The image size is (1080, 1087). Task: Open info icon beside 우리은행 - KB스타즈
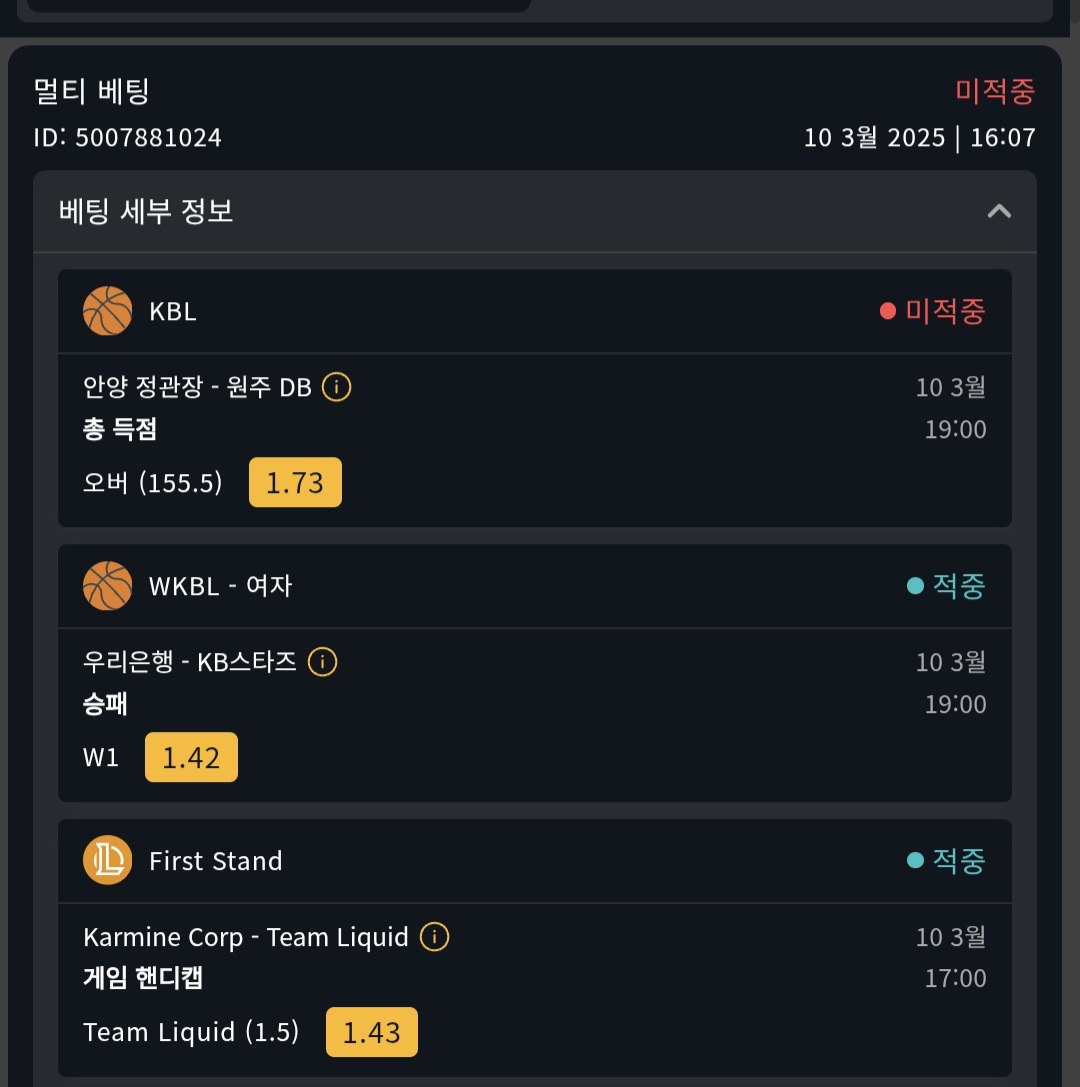pyautogui.click(x=322, y=662)
